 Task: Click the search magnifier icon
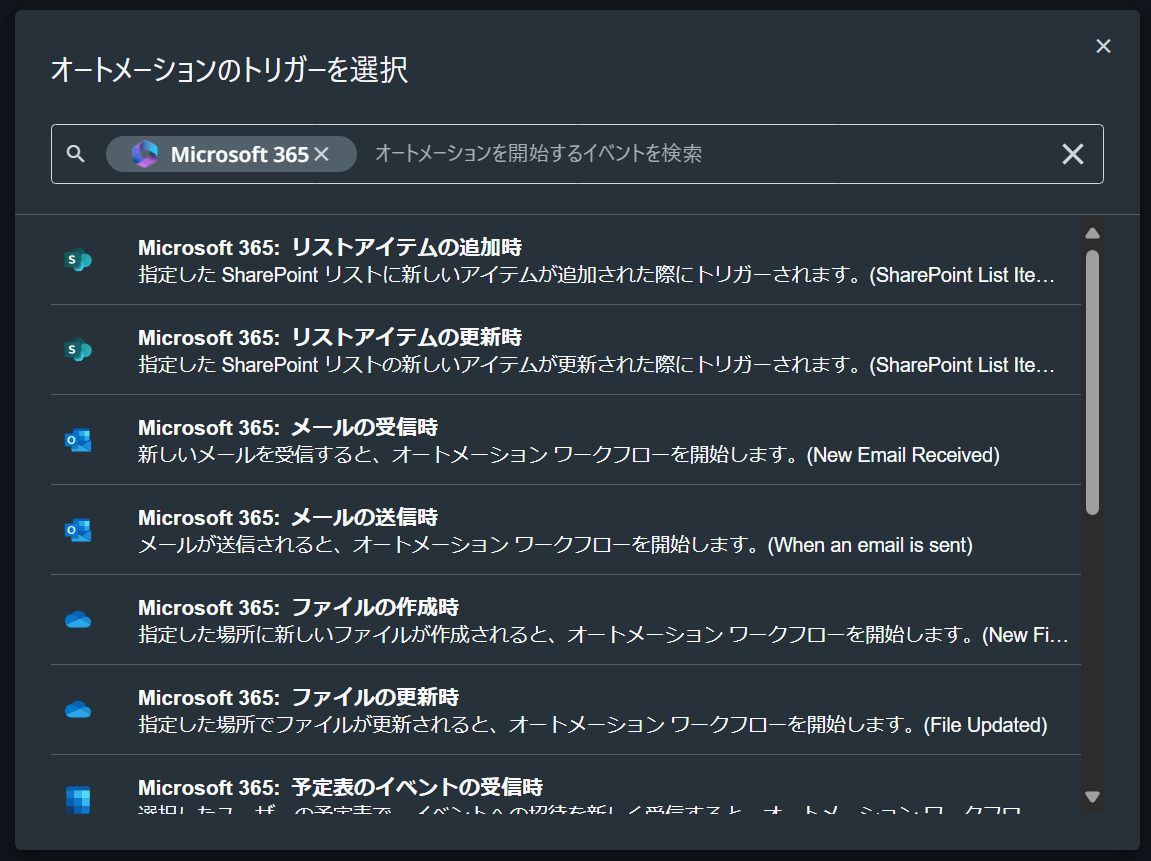click(x=76, y=153)
